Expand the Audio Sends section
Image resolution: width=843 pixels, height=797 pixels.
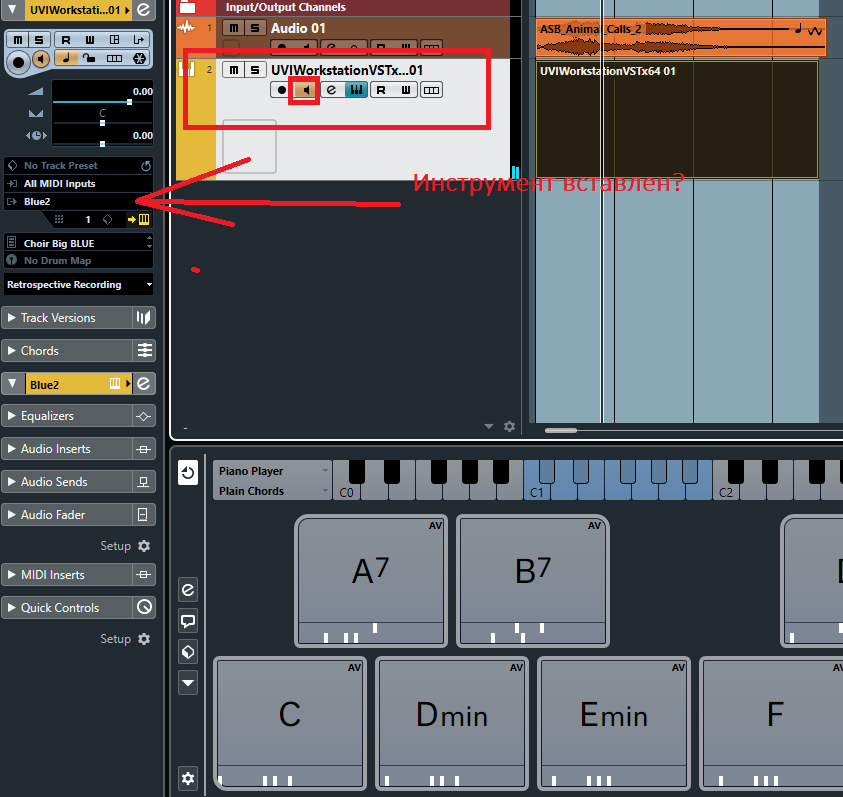coord(11,482)
